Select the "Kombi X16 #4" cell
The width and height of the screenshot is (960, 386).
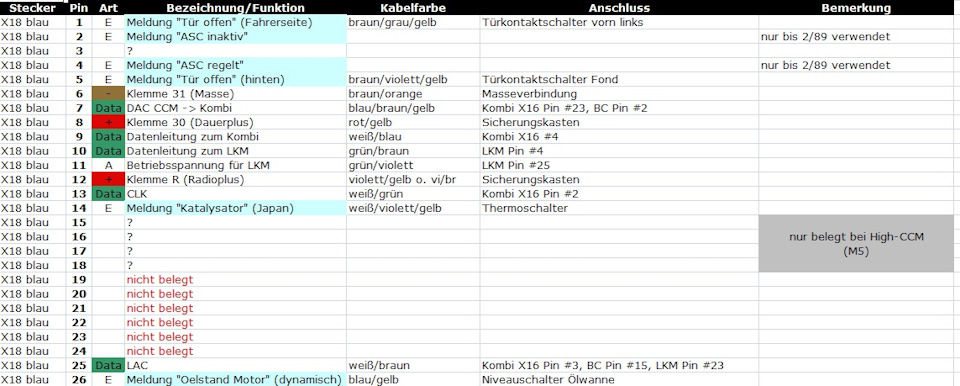coord(619,137)
